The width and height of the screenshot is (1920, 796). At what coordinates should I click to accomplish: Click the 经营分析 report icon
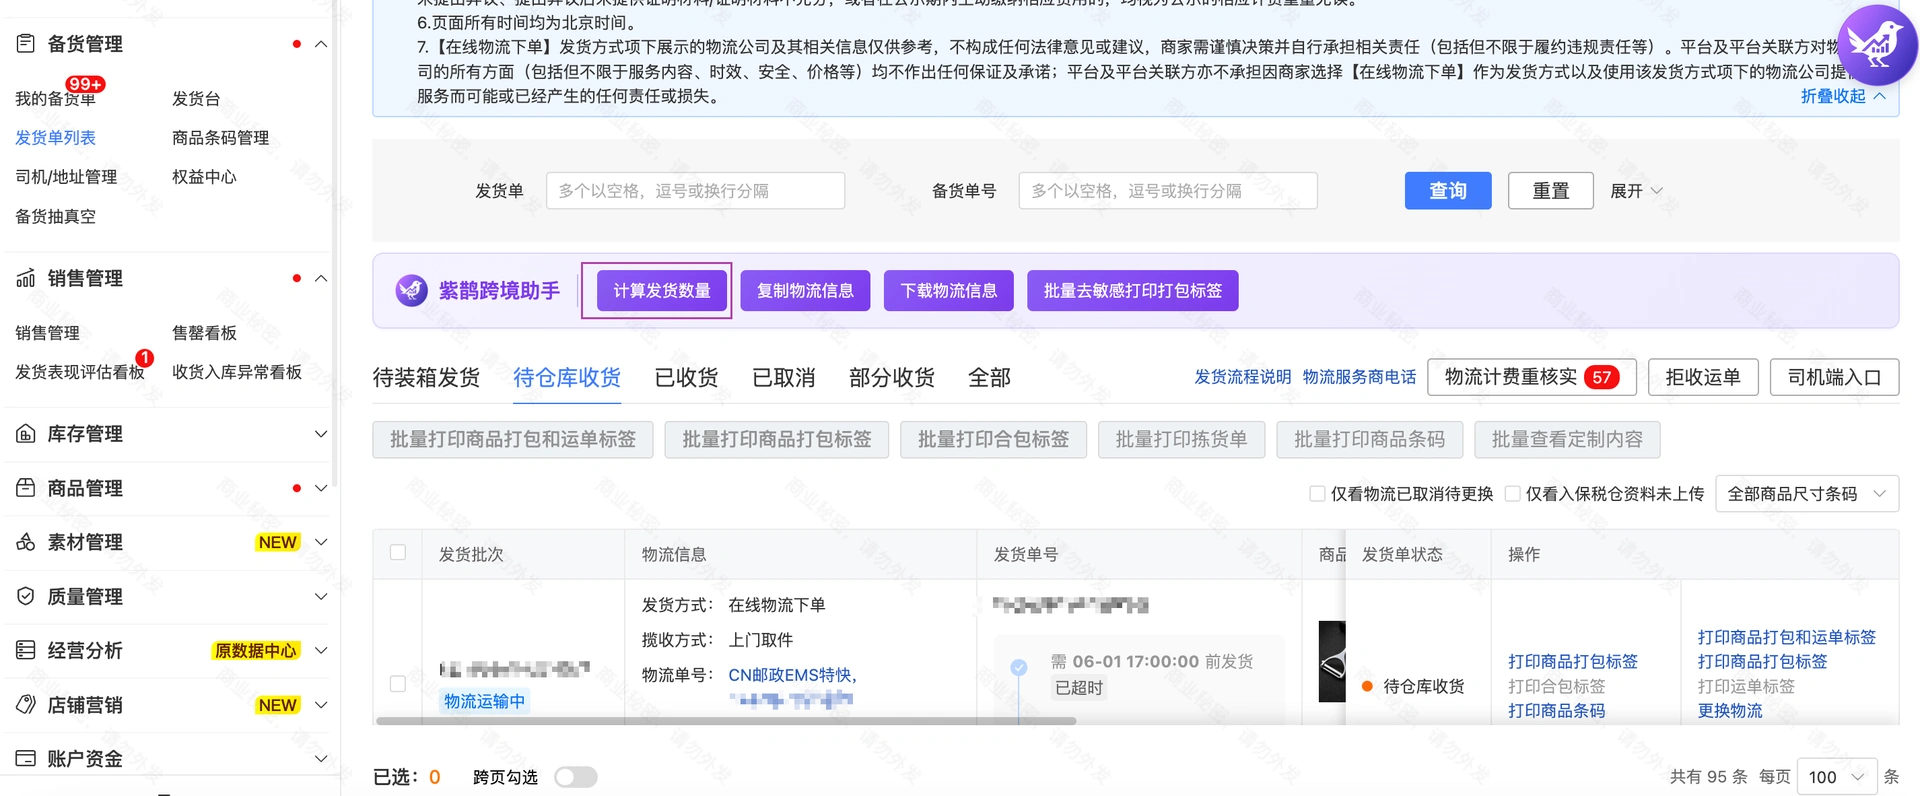26,650
